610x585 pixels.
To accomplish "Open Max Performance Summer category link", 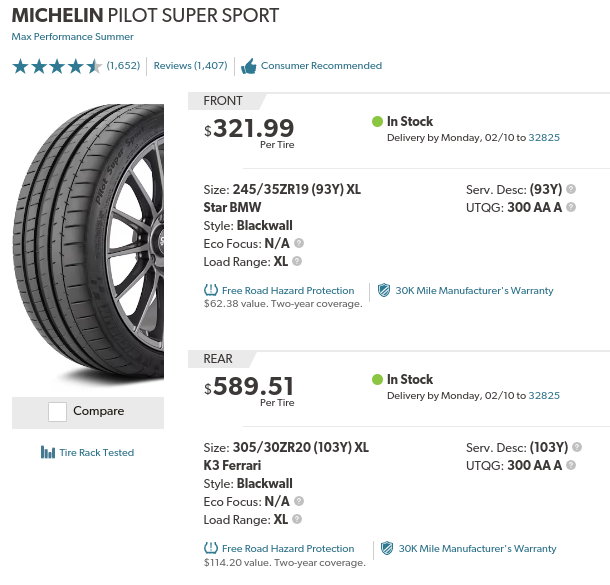I will [72, 37].
